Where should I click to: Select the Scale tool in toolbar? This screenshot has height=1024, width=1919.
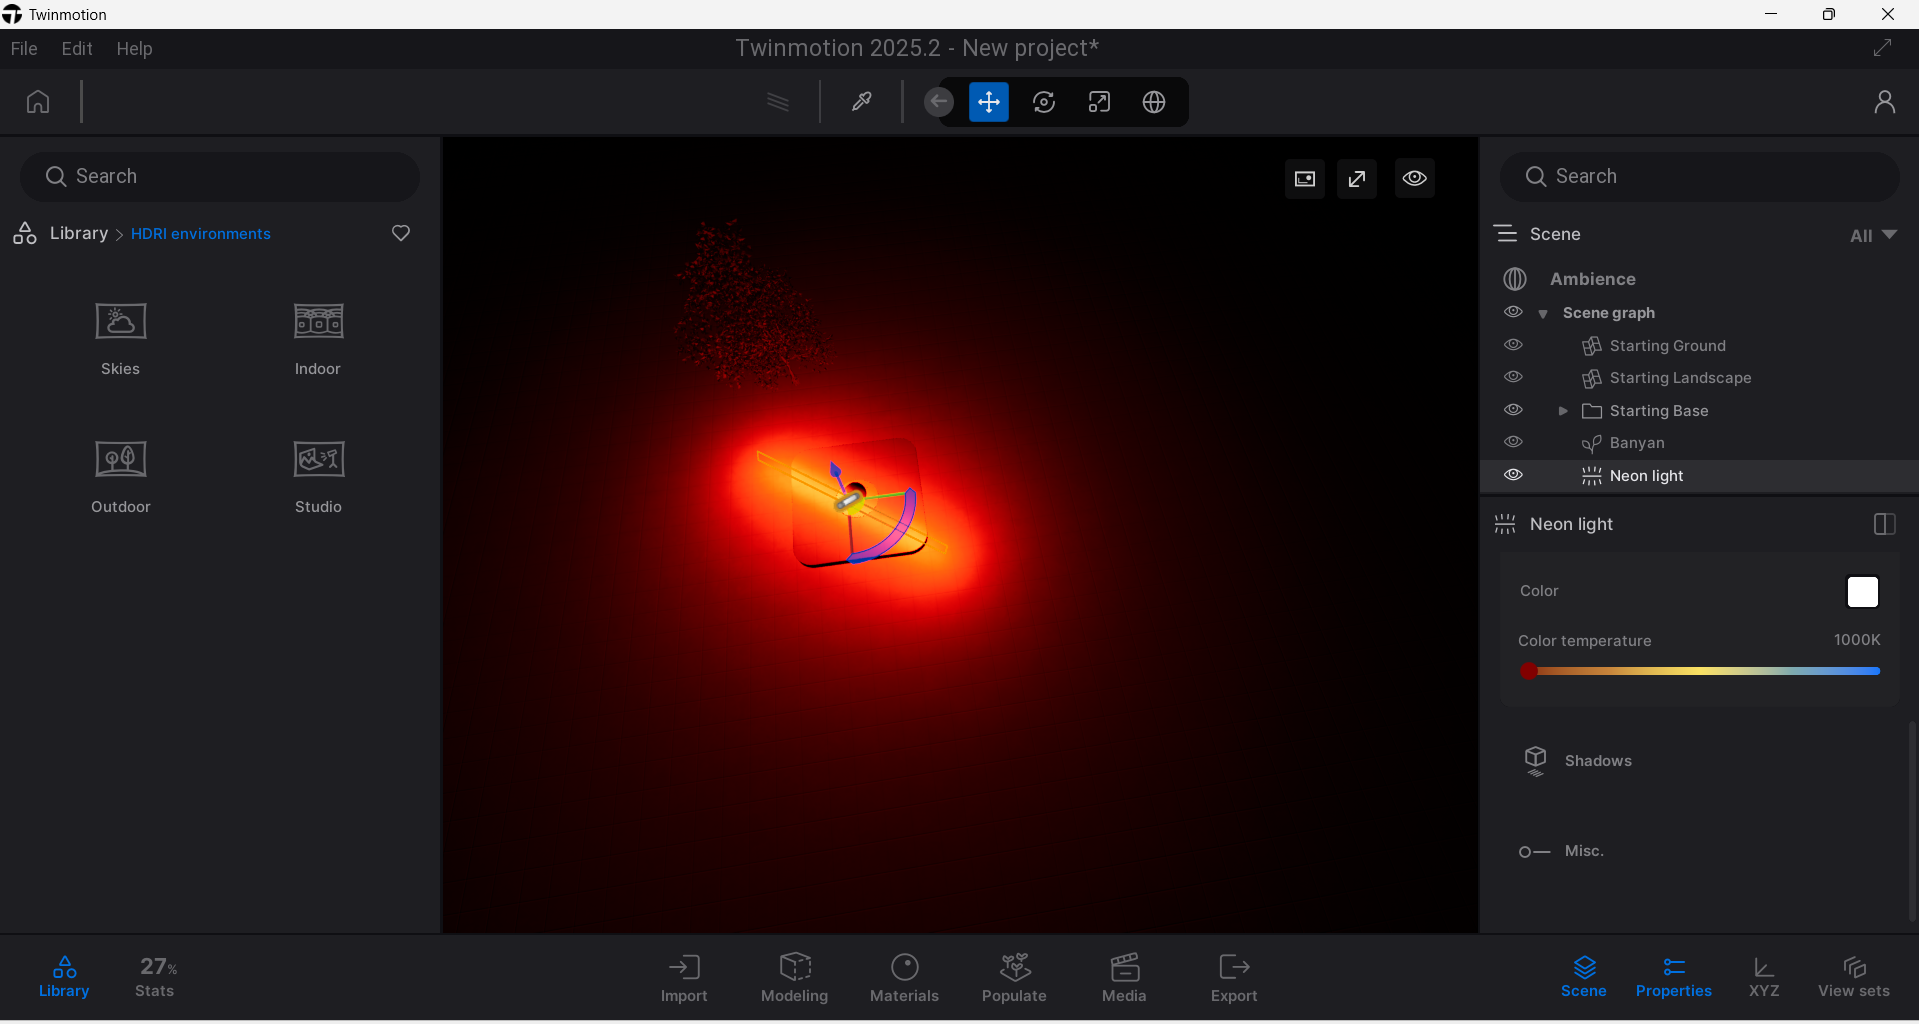(x=1099, y=102)
